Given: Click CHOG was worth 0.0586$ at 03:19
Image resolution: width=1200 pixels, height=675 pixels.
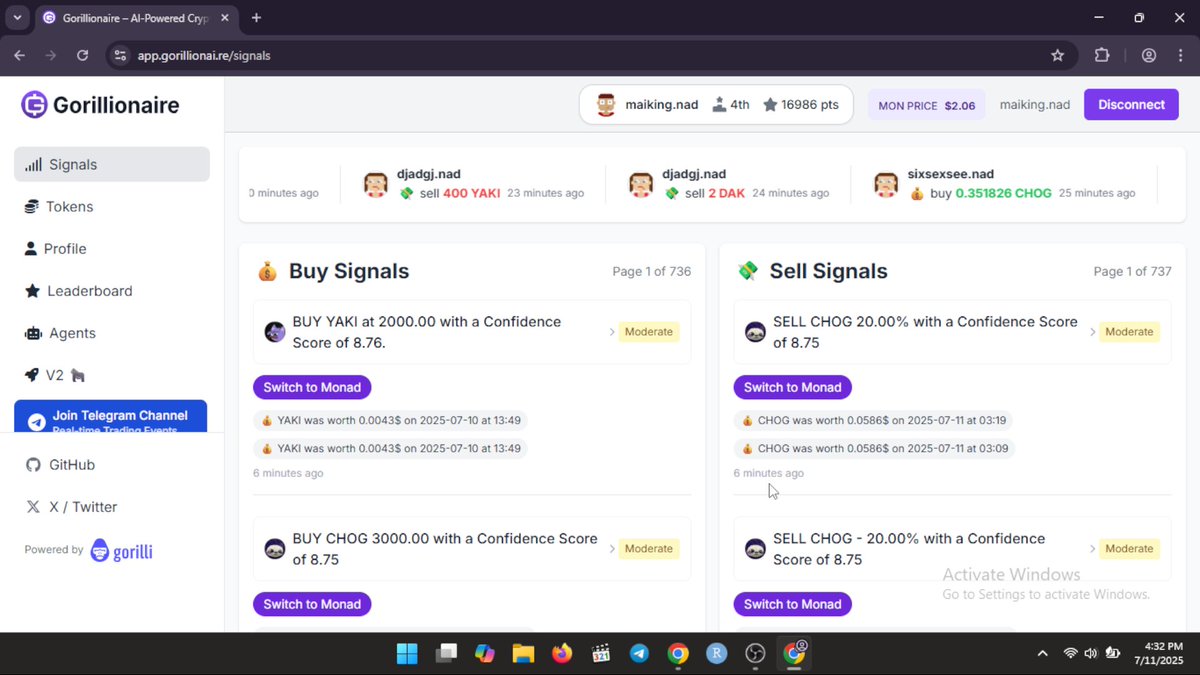Looking at the screenshot, I should click(x=874, y=421).
